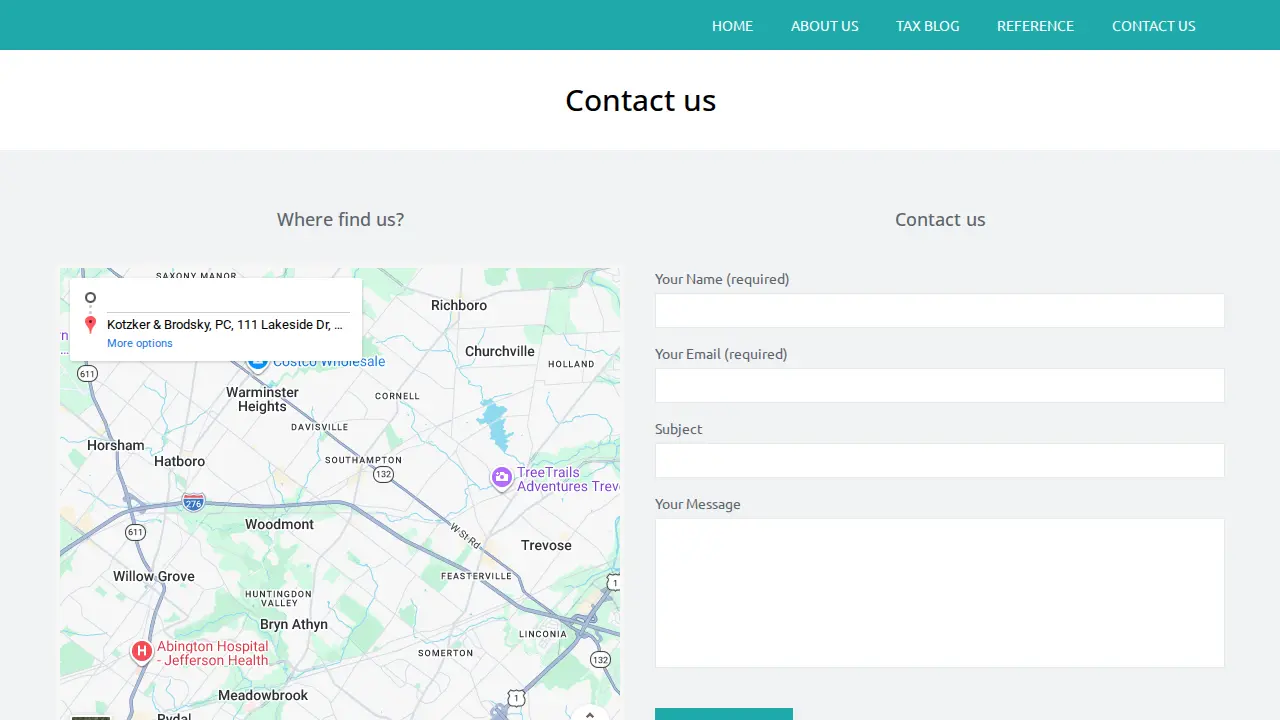Click the Horsham label on the map
This screenshot has height=720, width=1280.
tap(116, 445)
